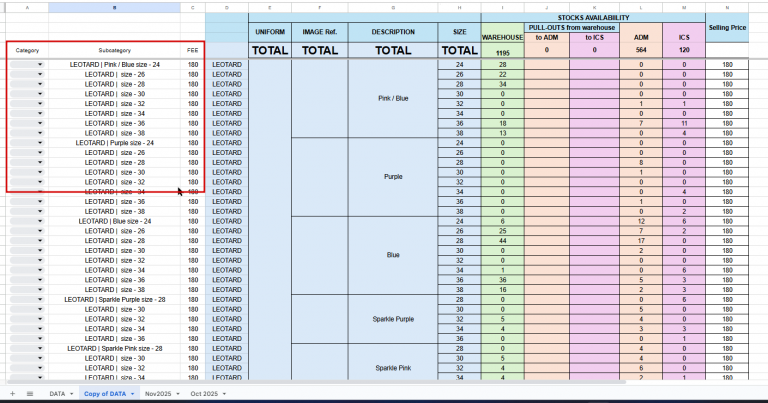
Task: Click cell LEOTARD | Sparkle Pink size - 28
Action: (x=115, y=349)
